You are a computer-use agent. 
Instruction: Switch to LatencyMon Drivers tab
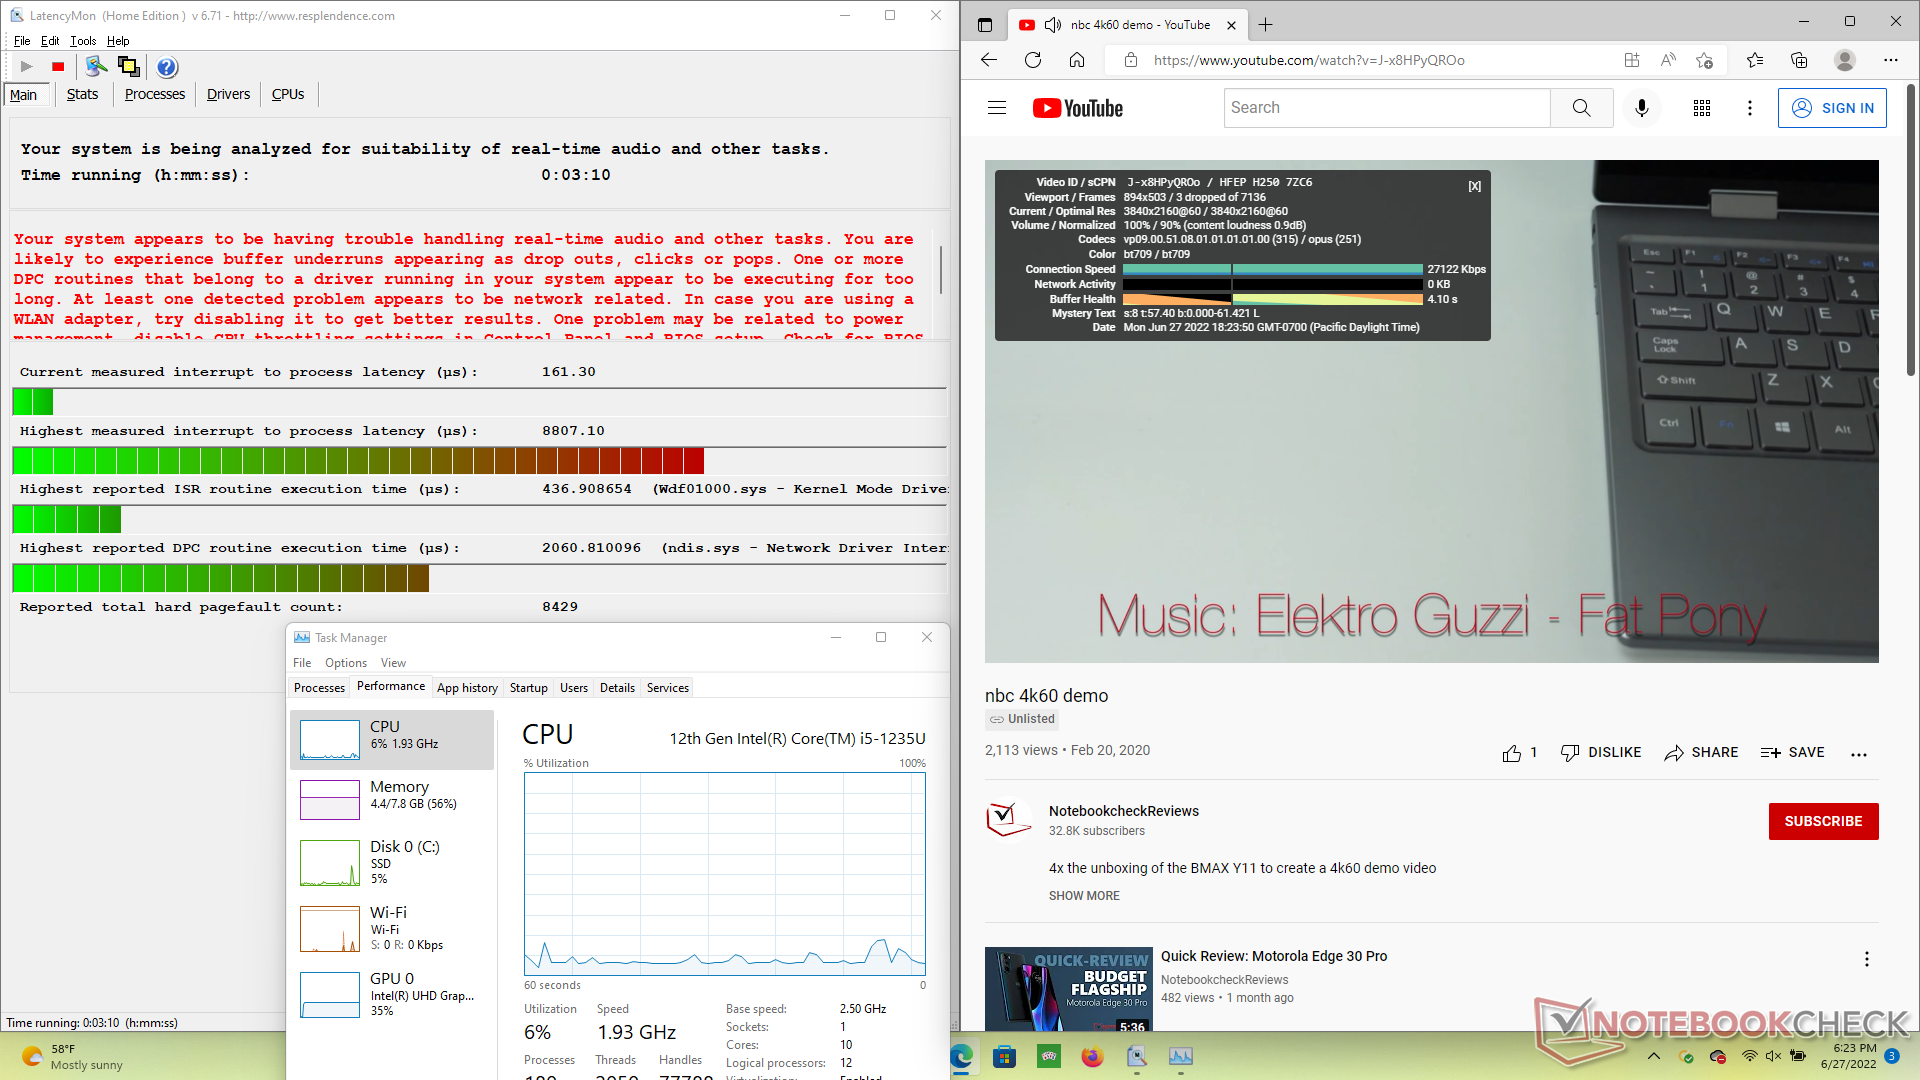[x=228, y=94]
